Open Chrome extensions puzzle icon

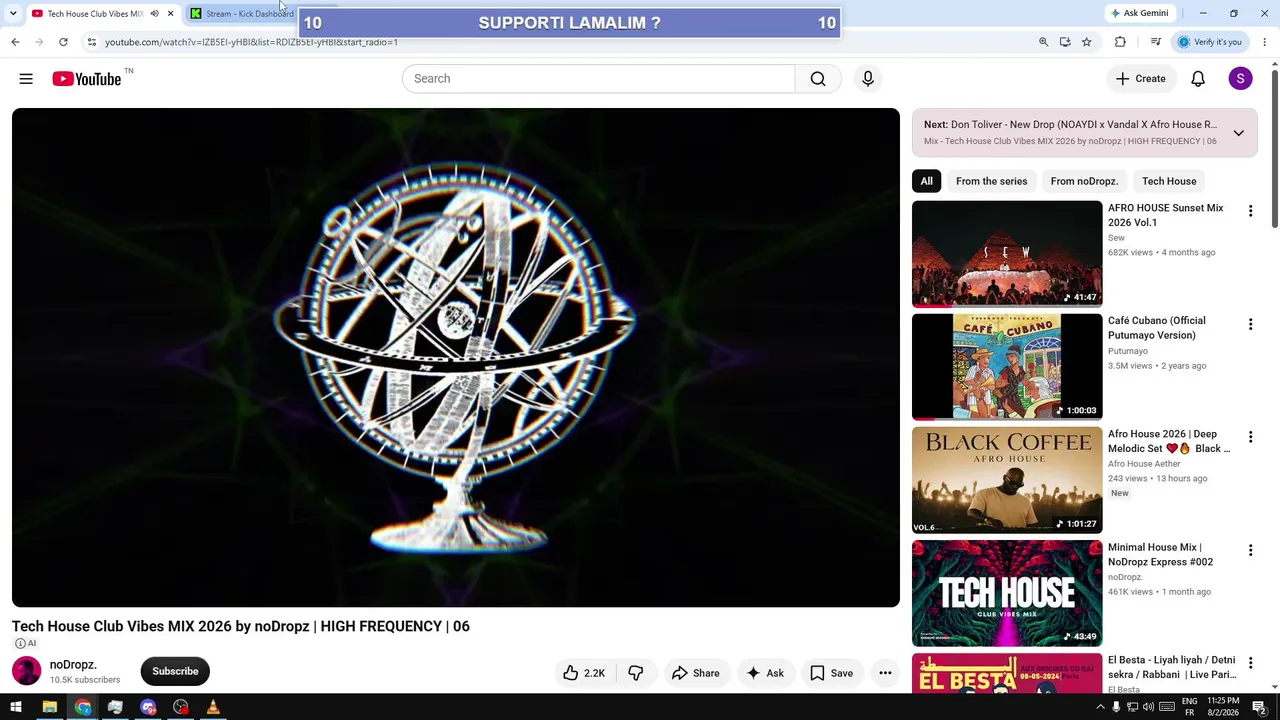click(1120, 42)
